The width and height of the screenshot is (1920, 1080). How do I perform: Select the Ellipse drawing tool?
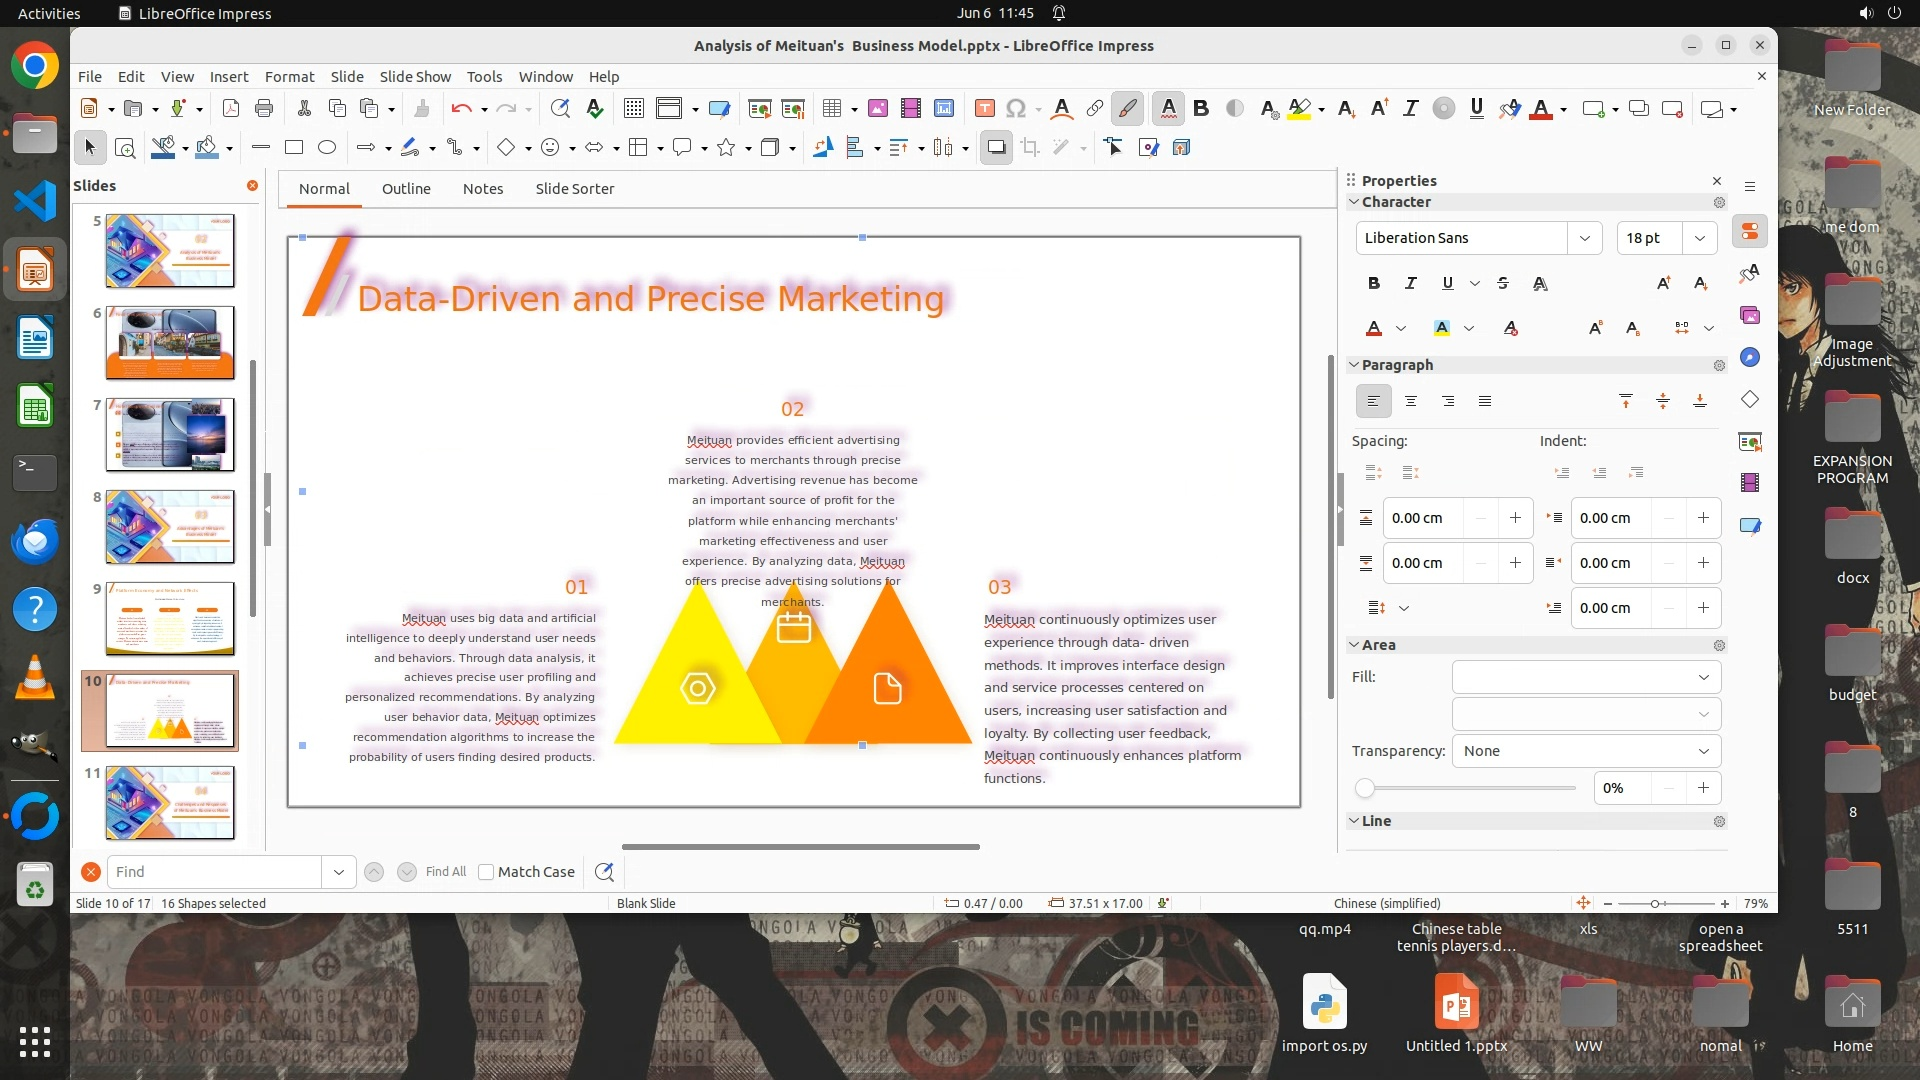[326, 148]
